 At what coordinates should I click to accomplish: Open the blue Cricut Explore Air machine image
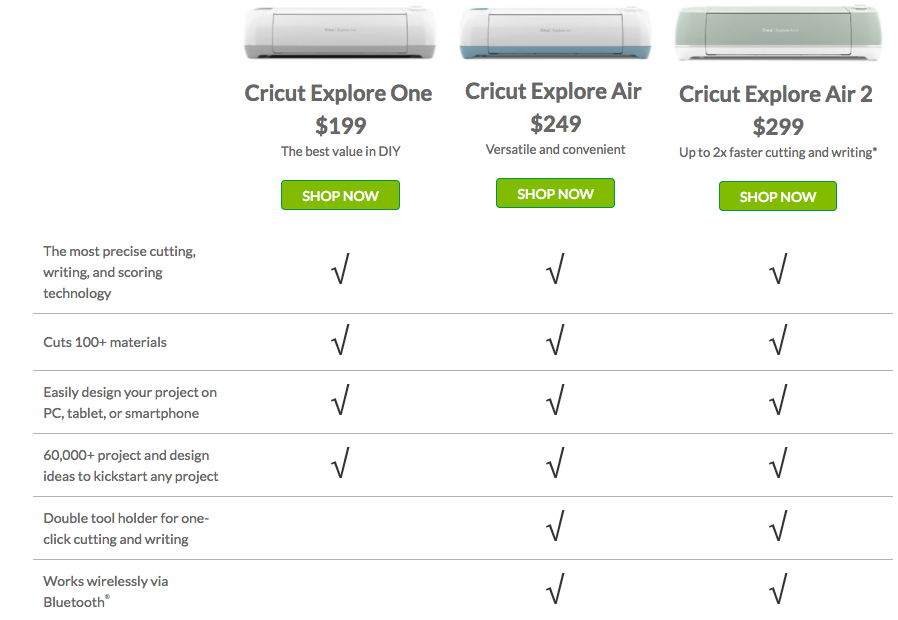(555, 33)
